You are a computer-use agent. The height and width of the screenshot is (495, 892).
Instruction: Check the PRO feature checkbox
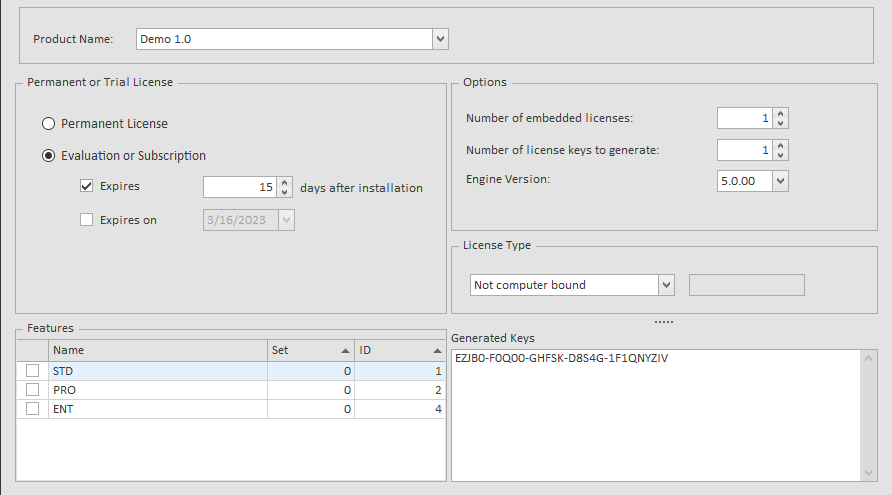[x=33, y=390]
